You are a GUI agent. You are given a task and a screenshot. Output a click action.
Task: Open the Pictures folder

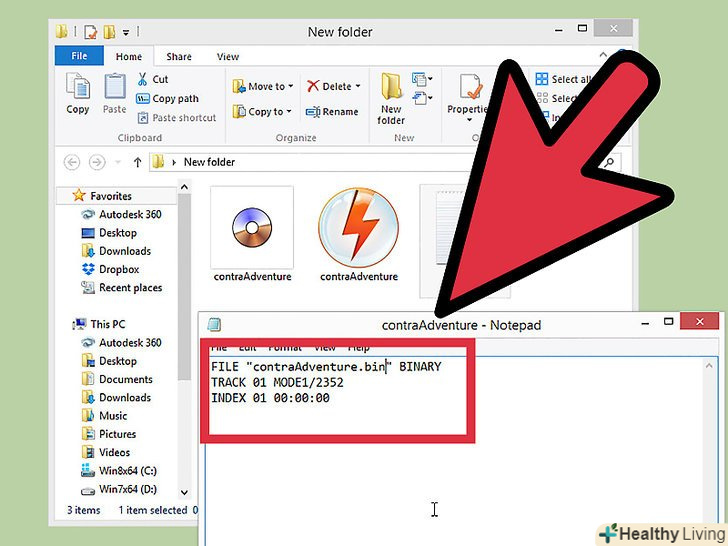[x=109, y=434]
